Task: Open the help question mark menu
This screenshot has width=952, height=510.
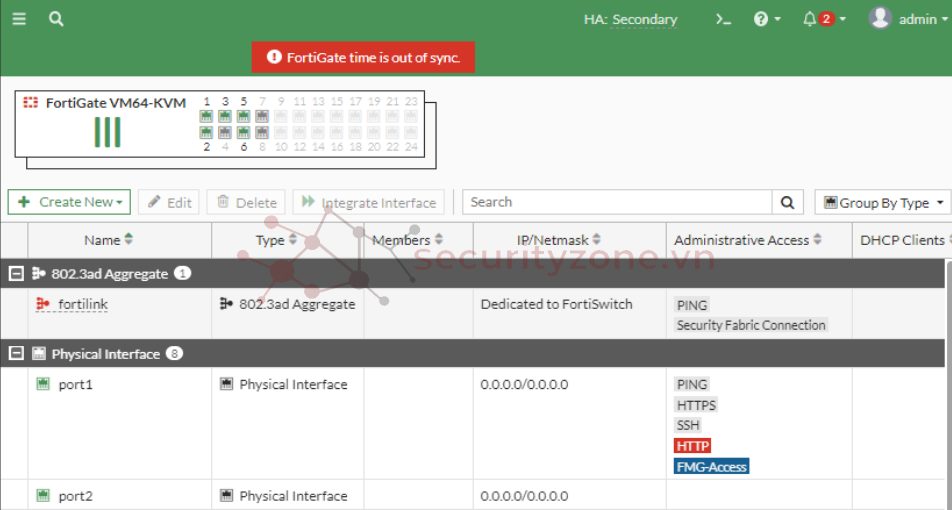Action: click(x=767, y=19)
